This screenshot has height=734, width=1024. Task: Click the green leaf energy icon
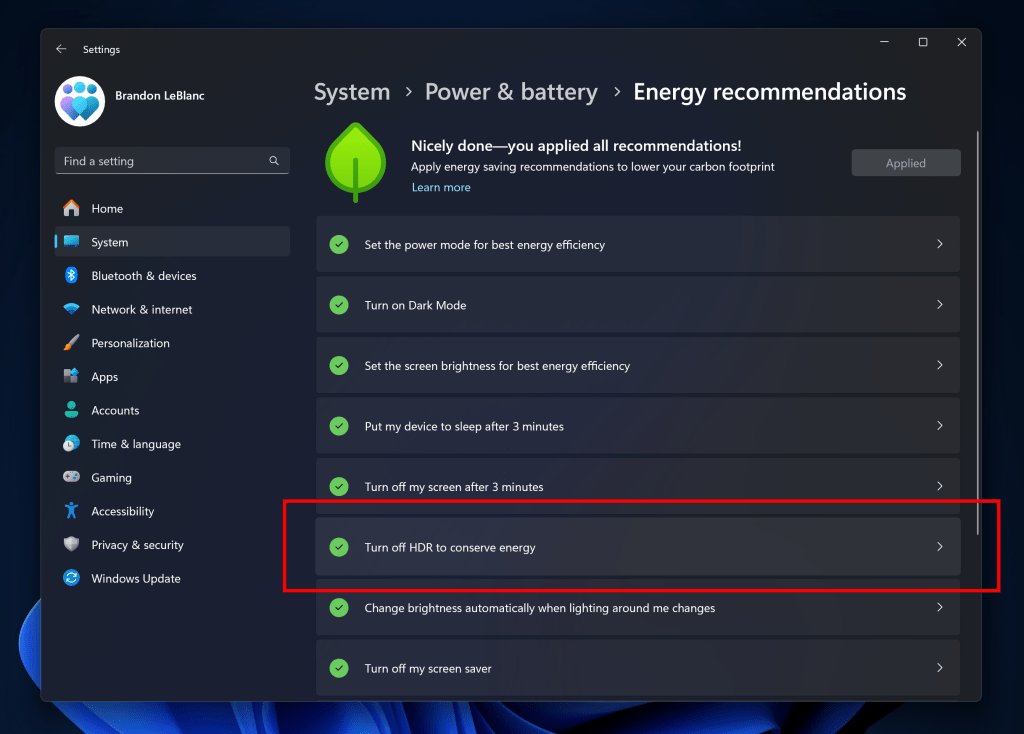coord(354,160)
